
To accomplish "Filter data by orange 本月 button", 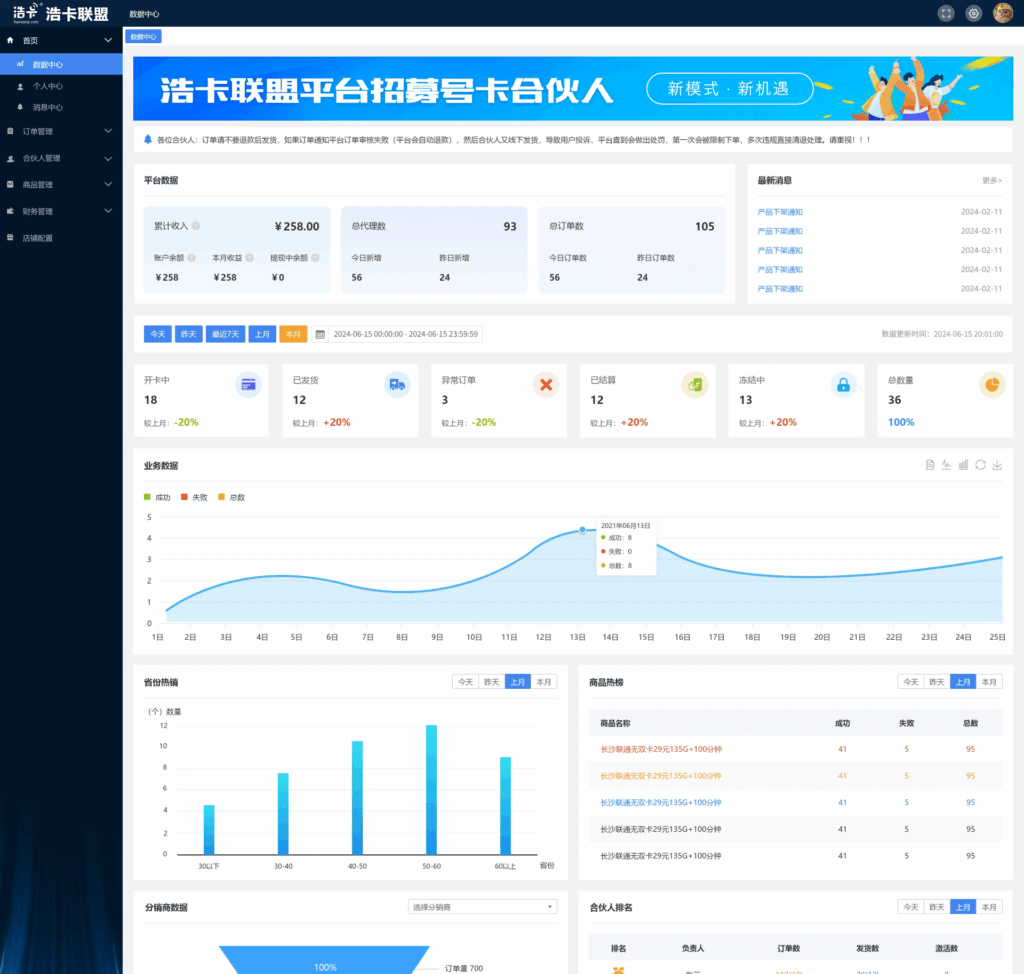I will click(293, 334).
